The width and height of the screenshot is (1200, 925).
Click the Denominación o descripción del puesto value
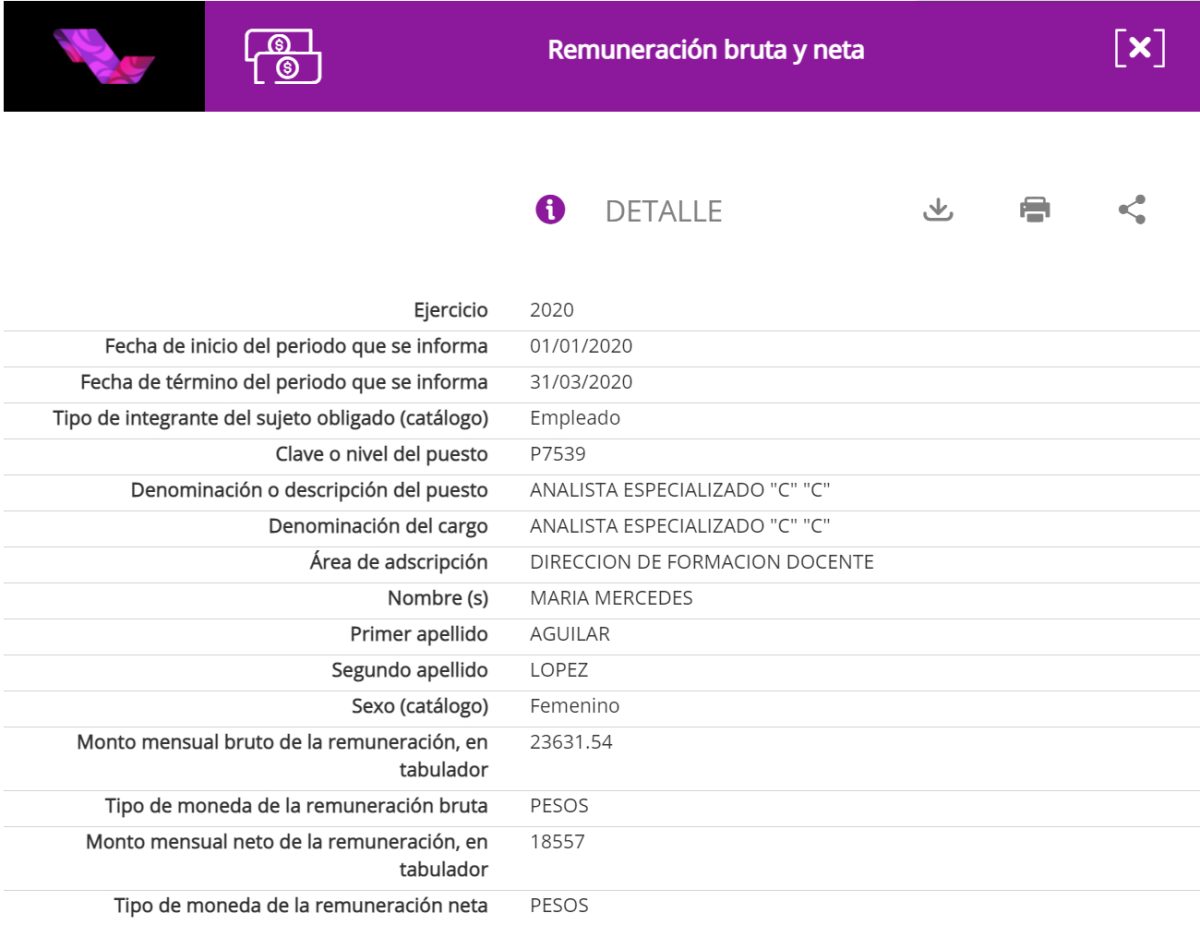coord(680,490)
